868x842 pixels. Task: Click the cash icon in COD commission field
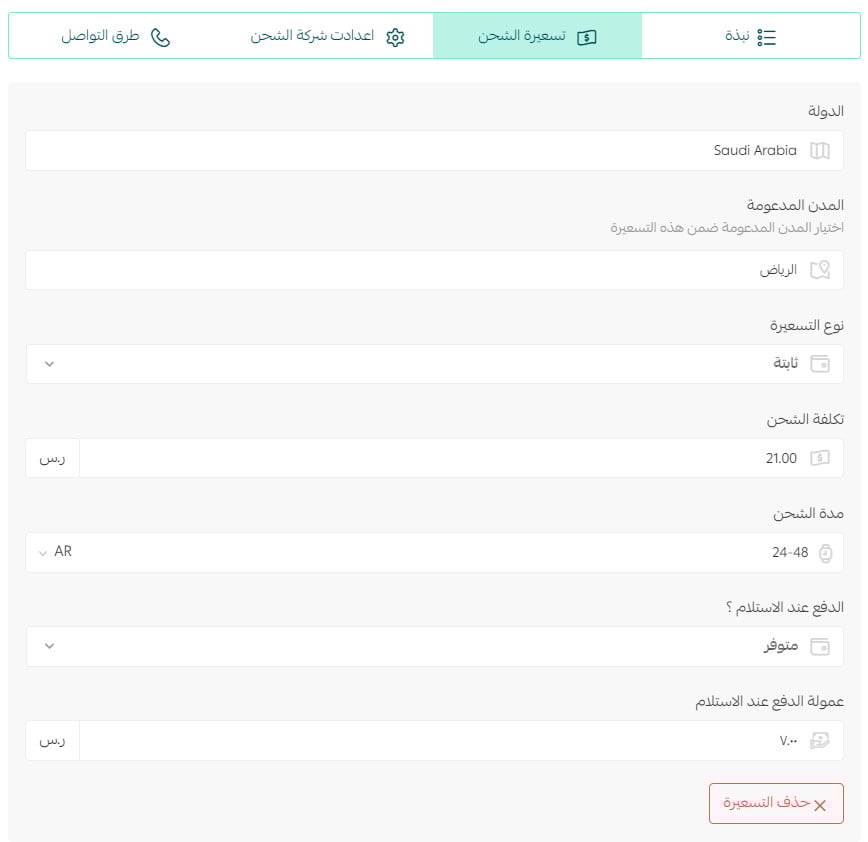click(820, 740)
